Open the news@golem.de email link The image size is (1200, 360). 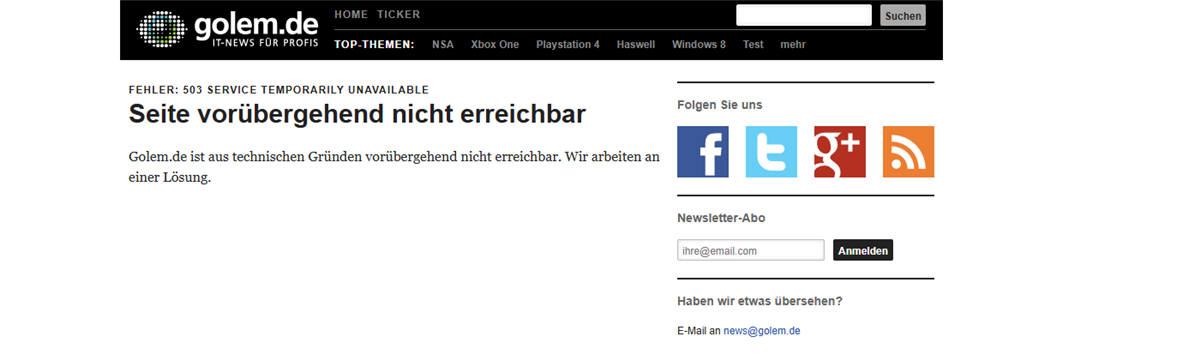(762, 330)
